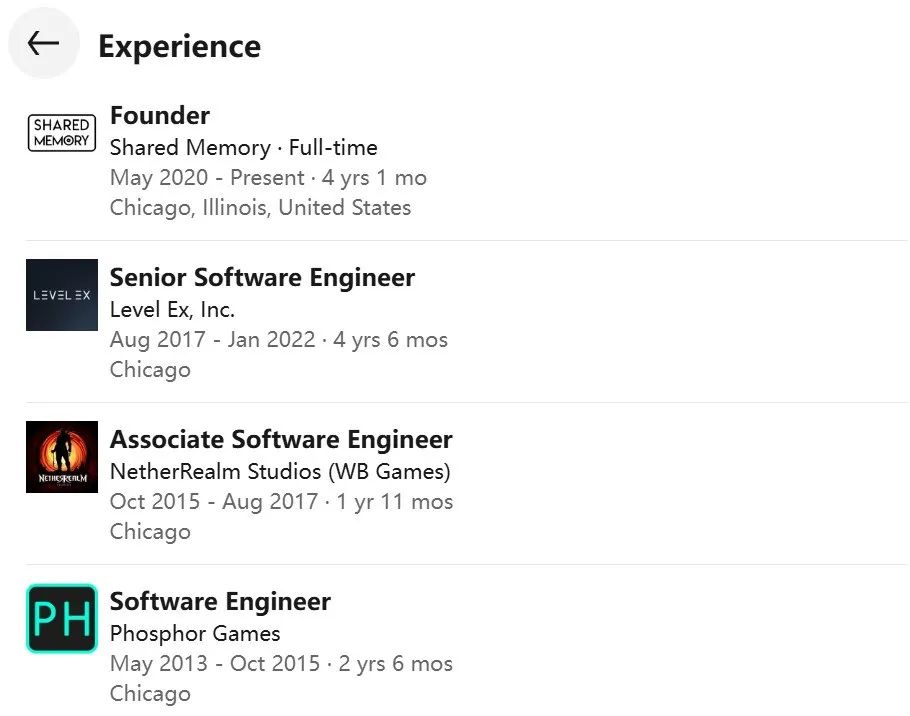Click the back arrow button
The height and width of the screenshot is (716, 910).
[x=43, y=43]
